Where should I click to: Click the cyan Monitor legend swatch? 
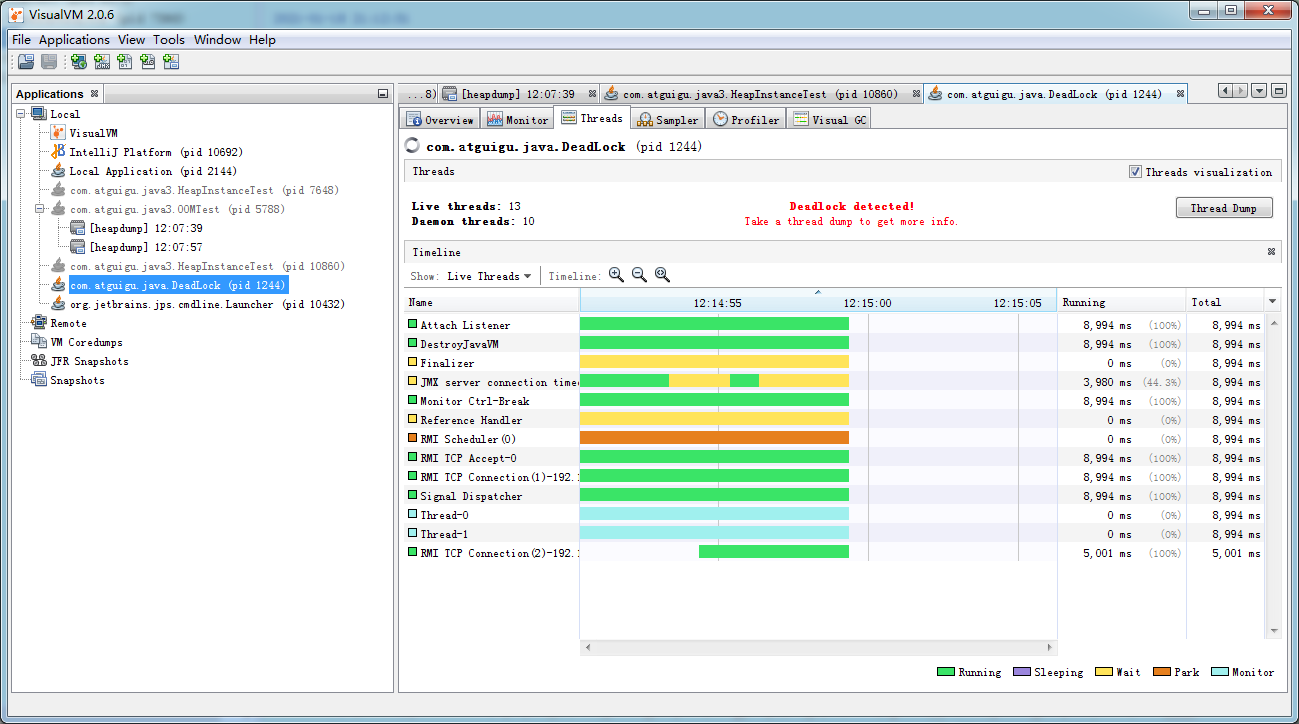[x=1219, y=672]
